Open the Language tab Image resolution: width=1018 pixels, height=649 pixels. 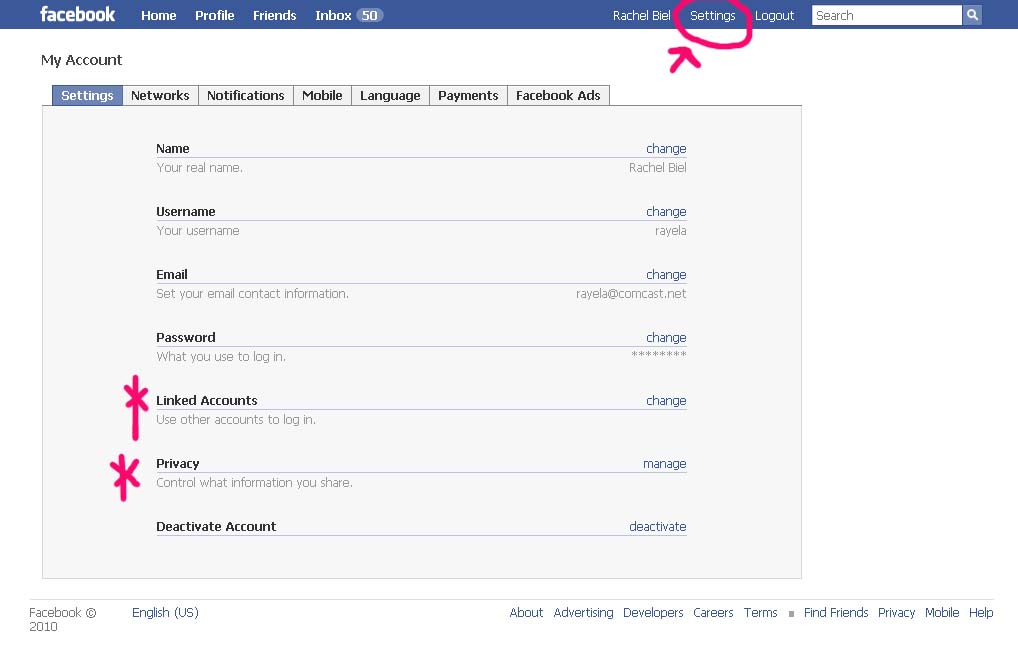point(390,95)
